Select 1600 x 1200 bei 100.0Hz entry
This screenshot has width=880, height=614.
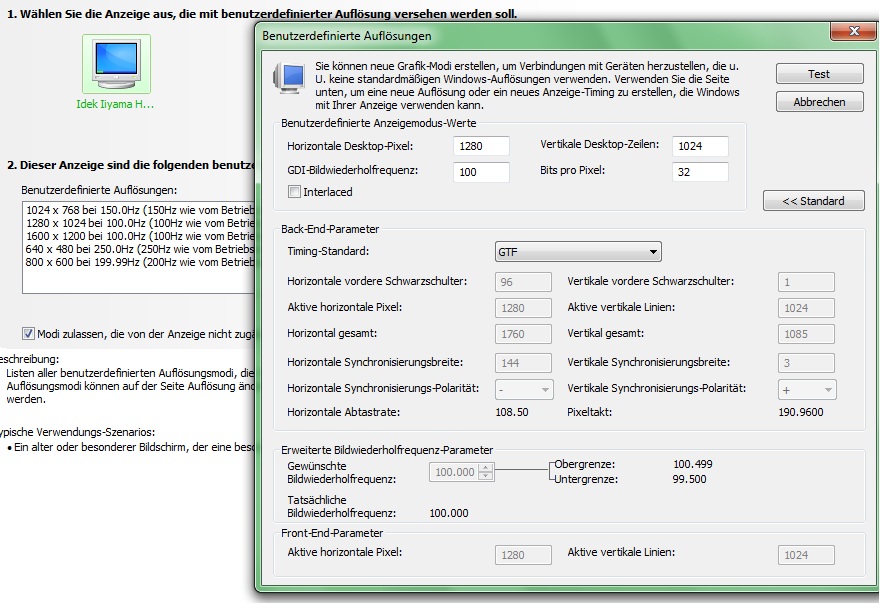pos(140,236)
